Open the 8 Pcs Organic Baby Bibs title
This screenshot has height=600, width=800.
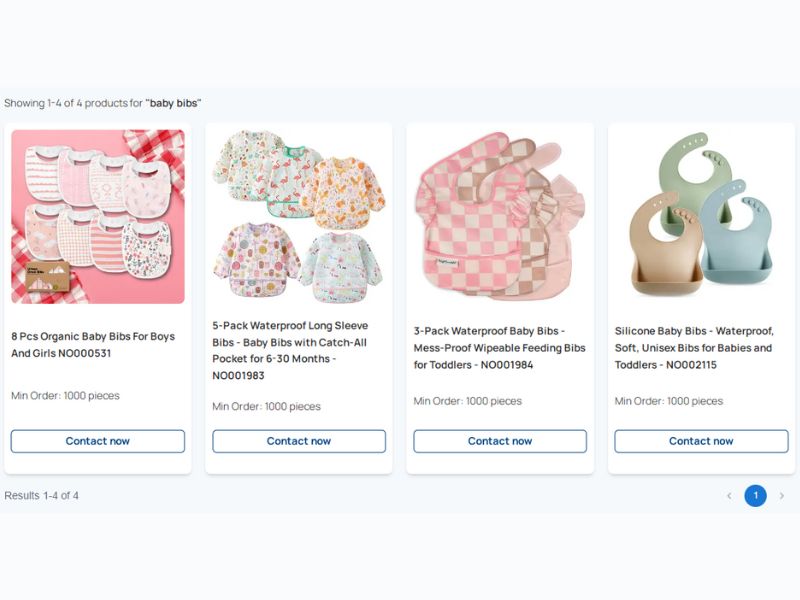(x=93, y=345)
